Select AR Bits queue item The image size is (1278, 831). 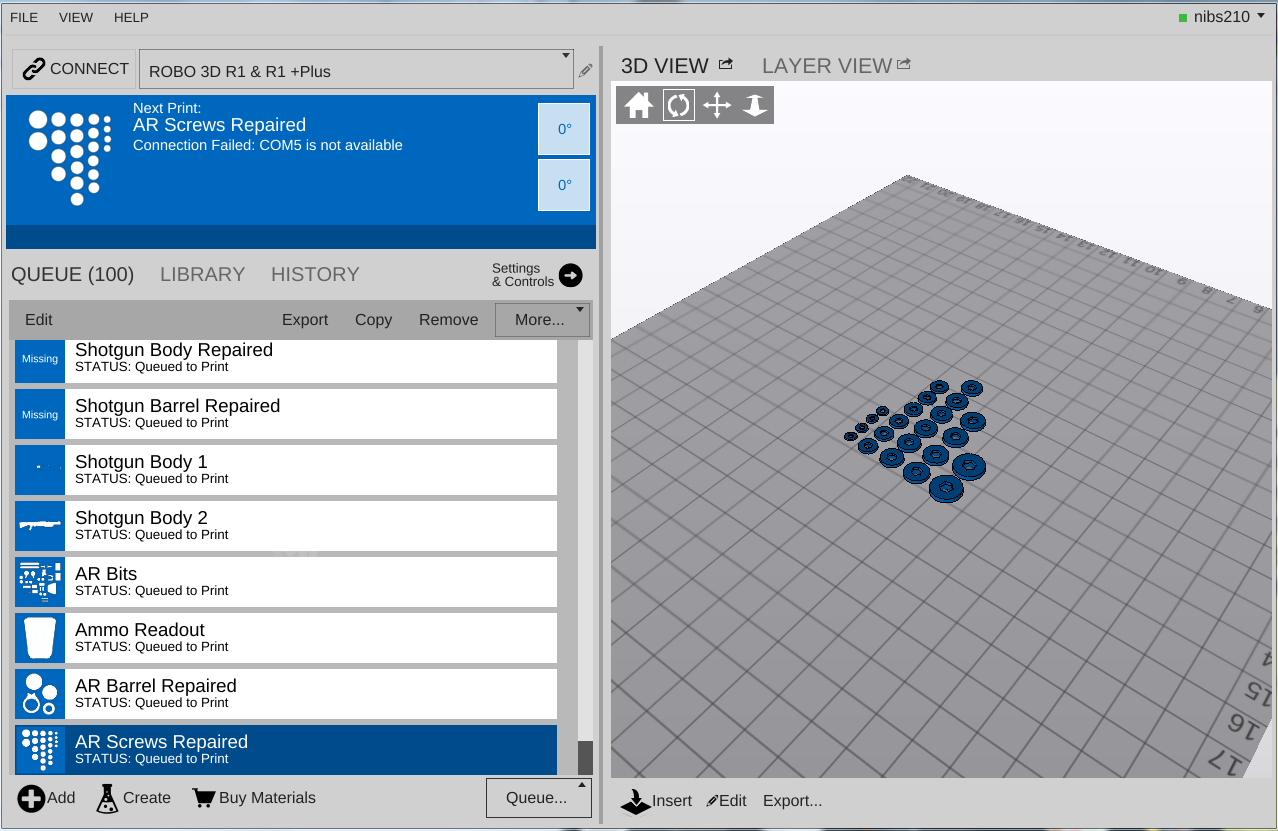286,581
